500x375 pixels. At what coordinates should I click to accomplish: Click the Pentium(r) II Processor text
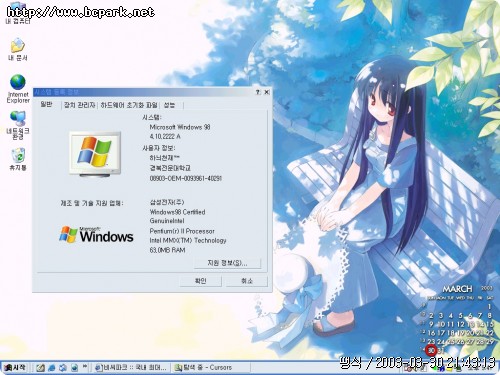[x=182, y=231]
